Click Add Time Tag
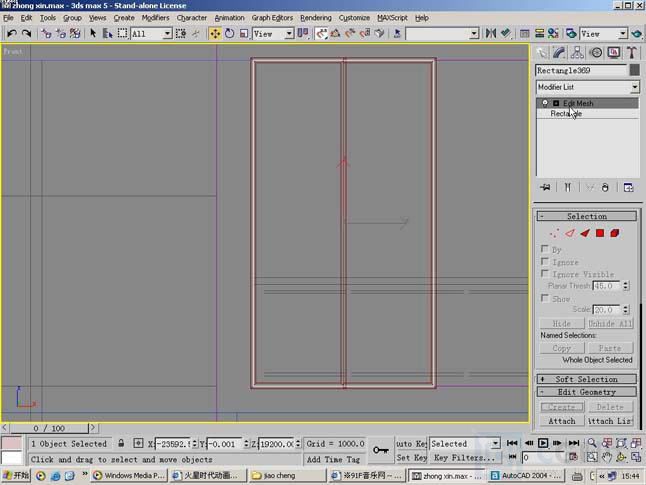This screenshot has height=485, width=646. tap(333, 459)
